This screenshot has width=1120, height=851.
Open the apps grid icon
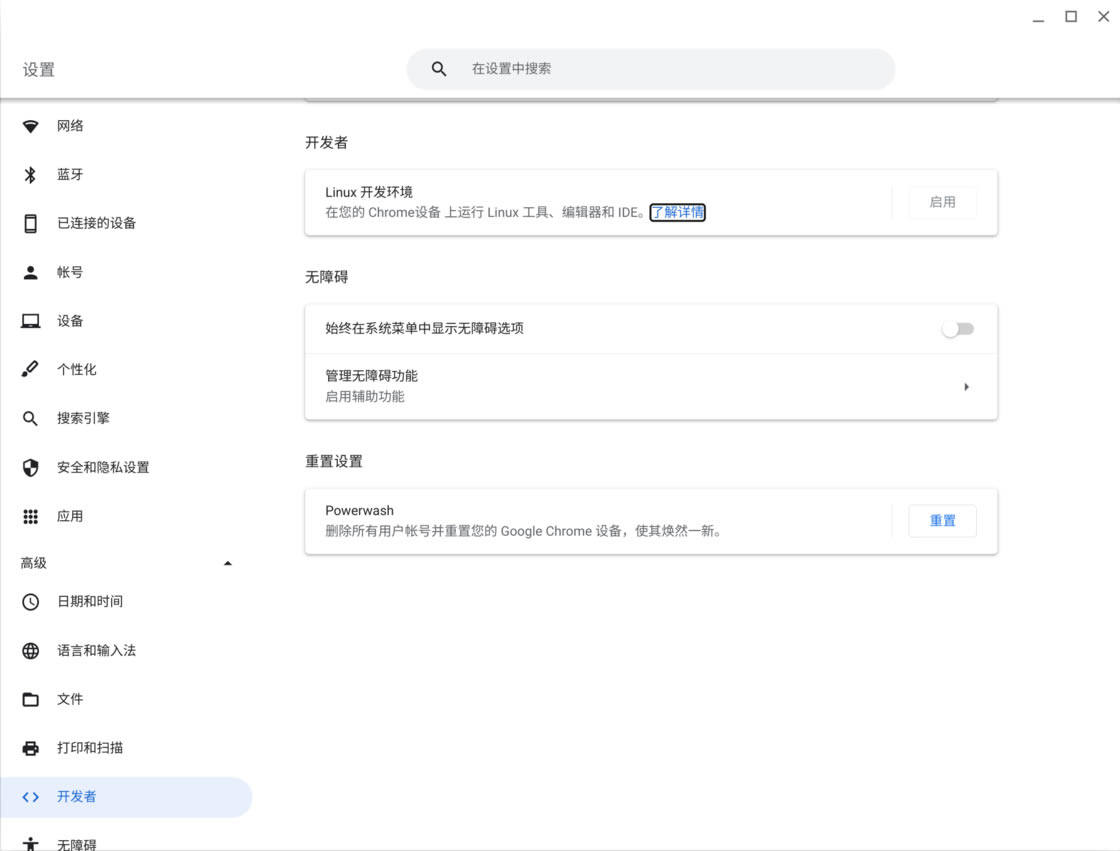31,517
